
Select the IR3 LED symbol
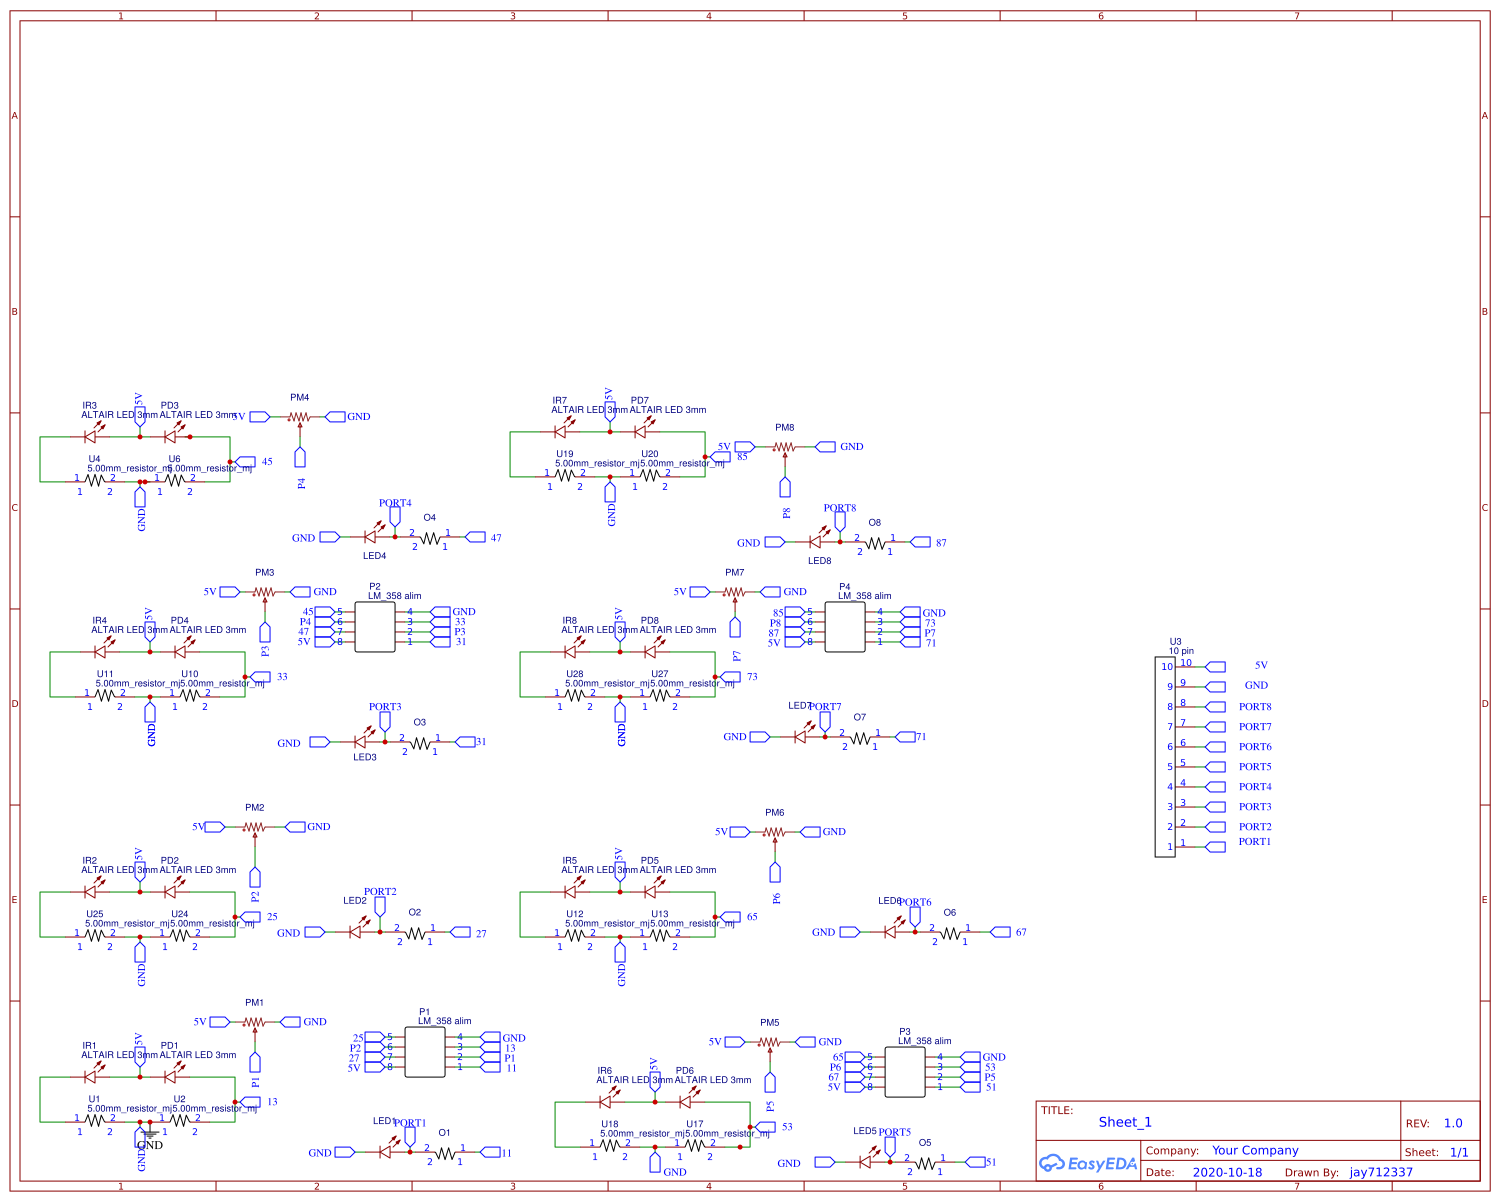pos(90,436)
